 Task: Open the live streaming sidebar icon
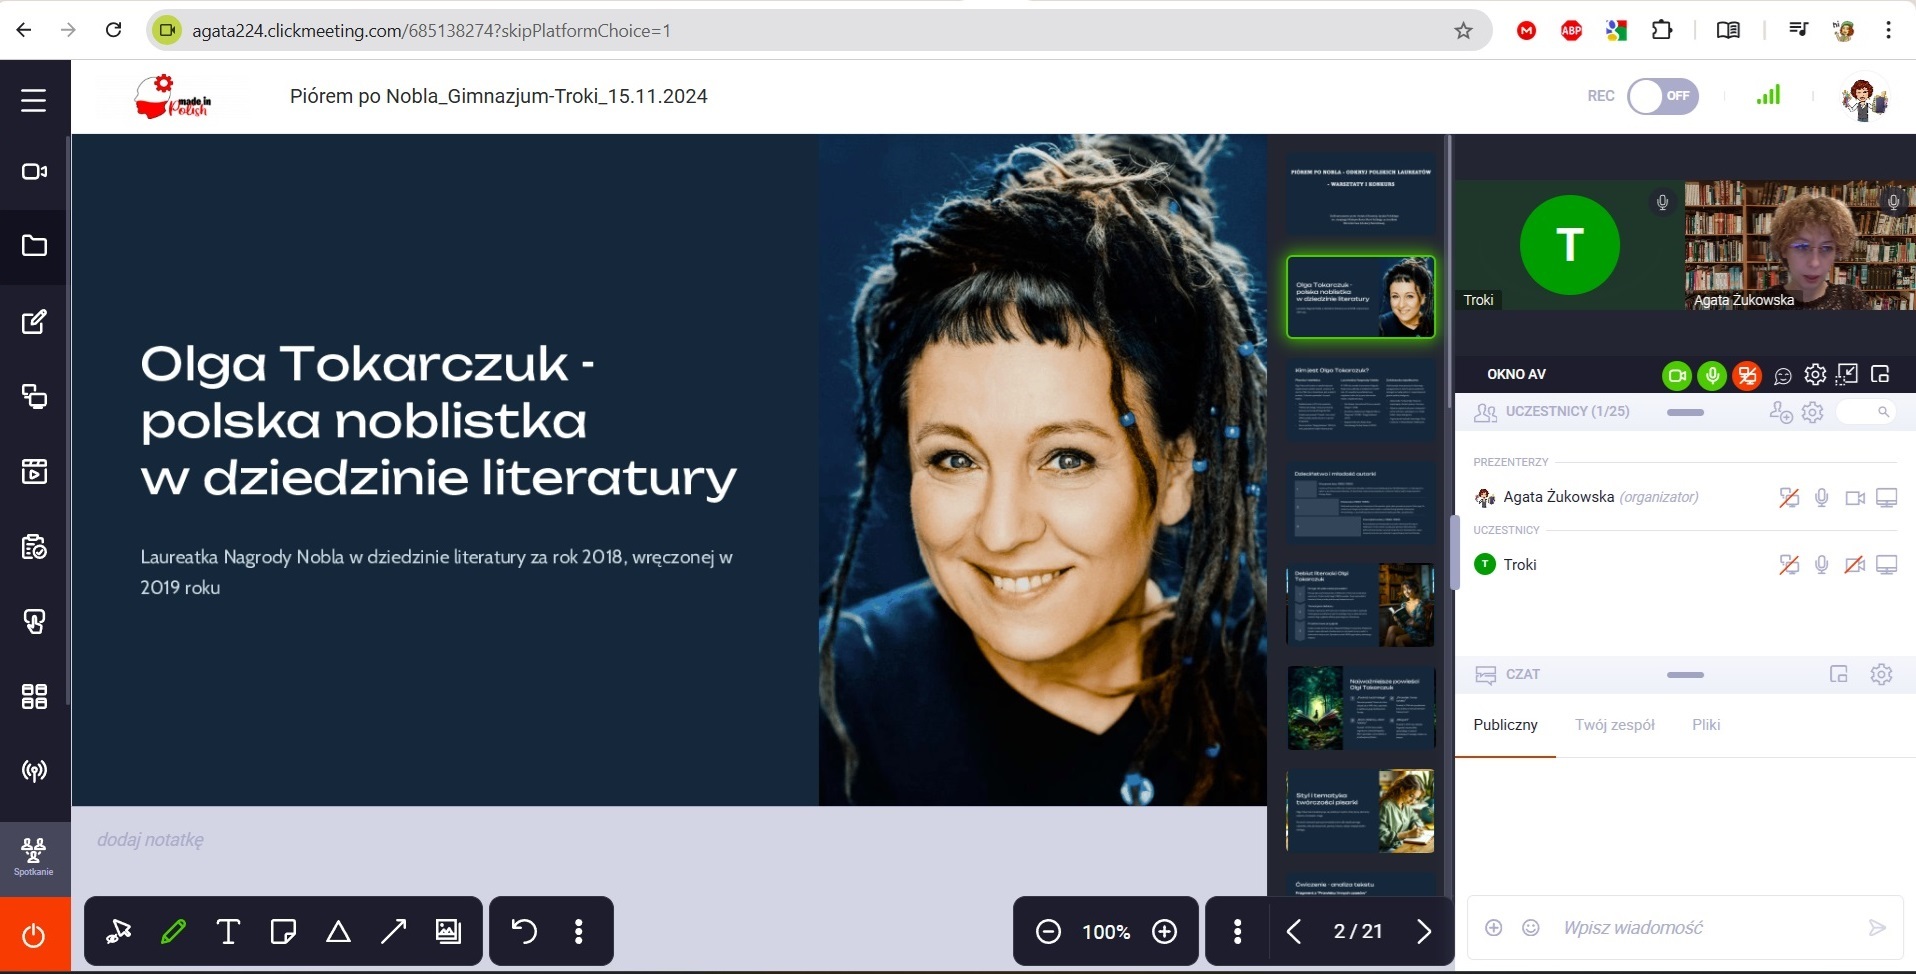click(x=34, y=771)
